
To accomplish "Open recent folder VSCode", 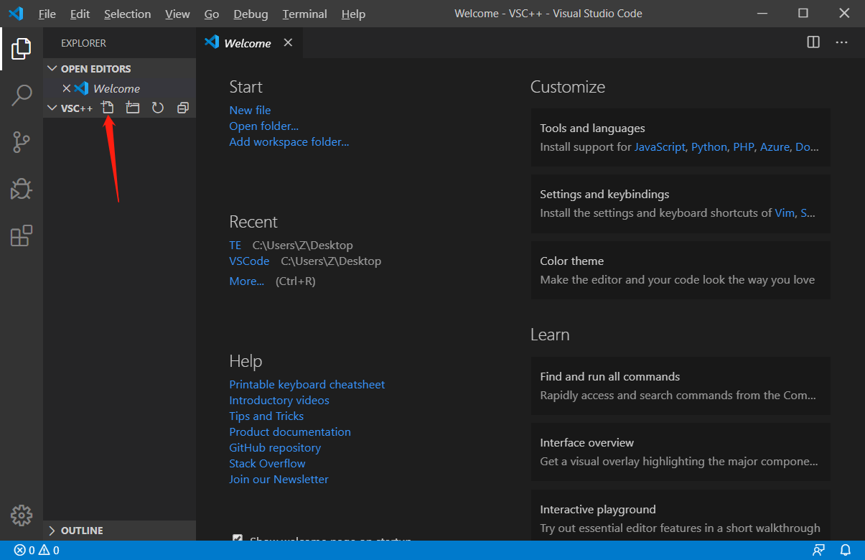I will (x=249, y=261).
